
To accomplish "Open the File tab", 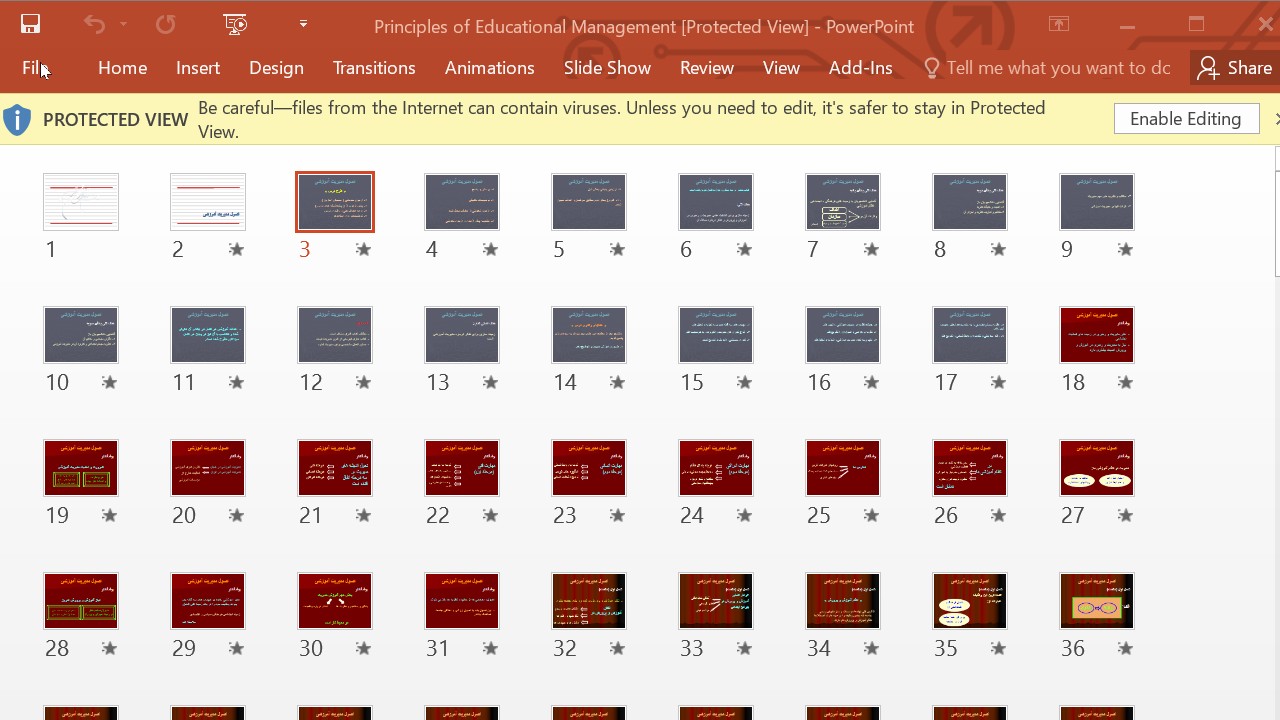I will pyautogui.click(x=36, y=68).
